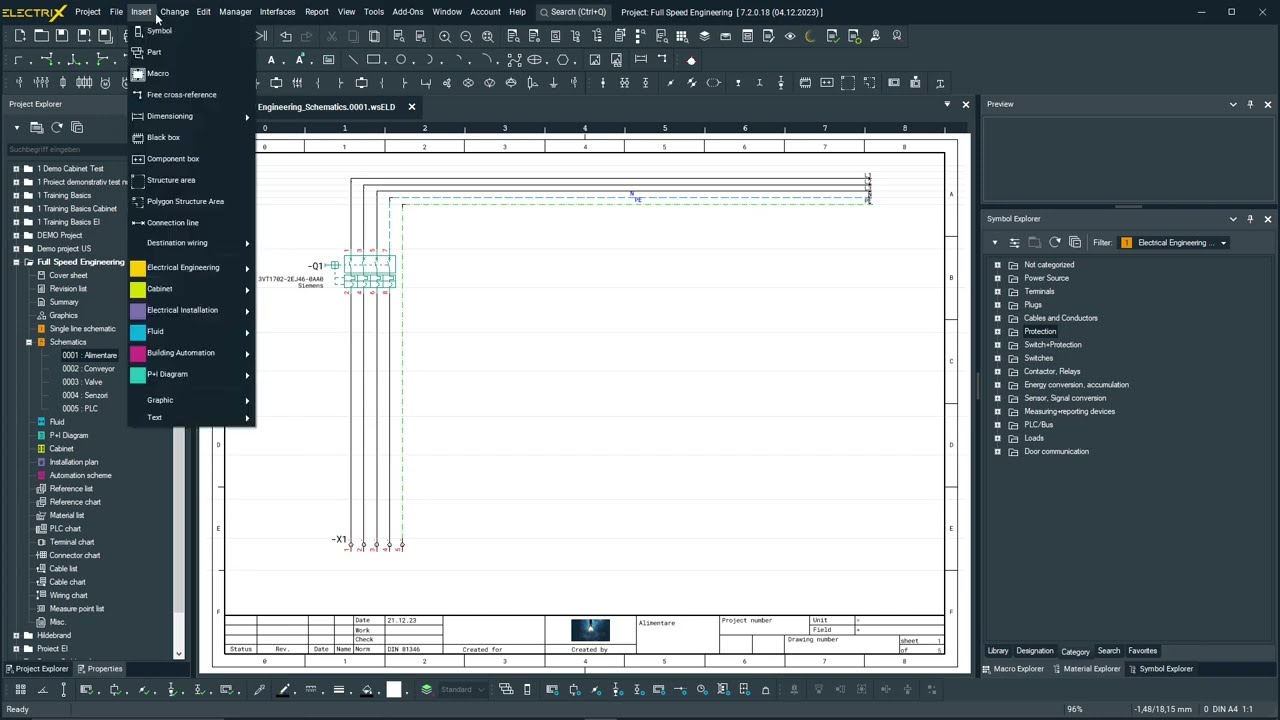This screenshot has width=1280, height=720.
Task: Collapse the Schematics tree node
Action: pos(29,342)
